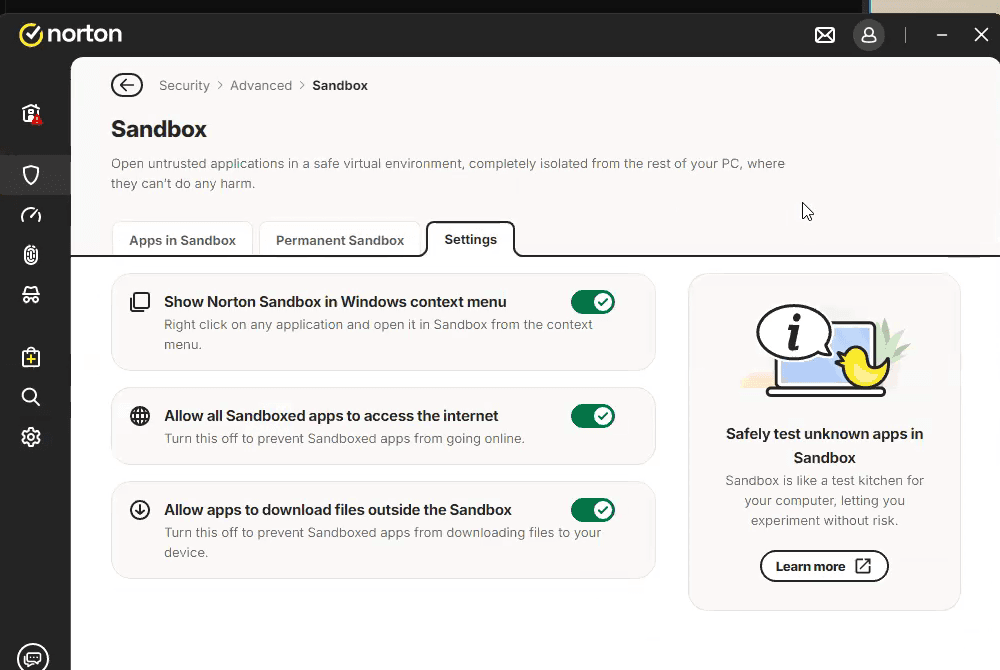Click the download arrow icon beside download setting
This screenshot has width=1000, height=670.
tap(140, 510)
